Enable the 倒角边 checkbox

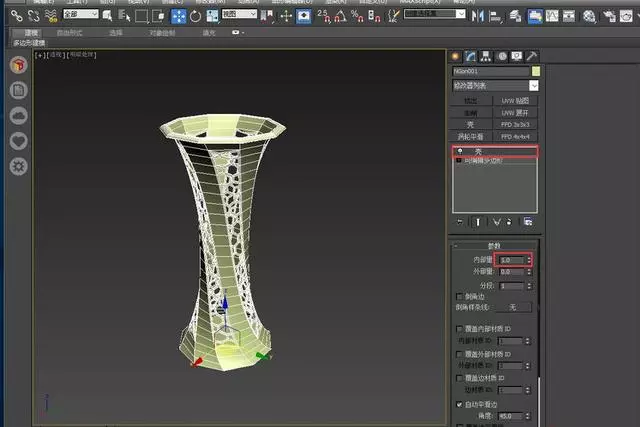click(459, 296)
